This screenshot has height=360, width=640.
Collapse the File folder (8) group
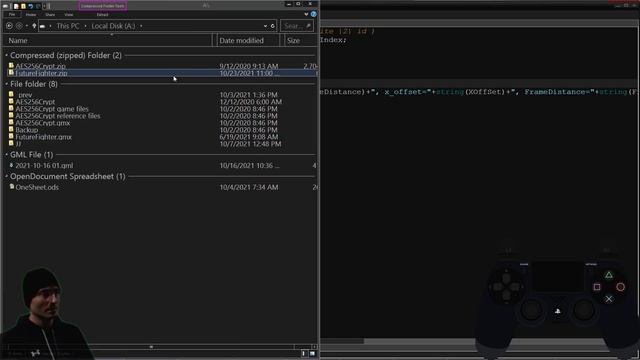[x=7, y=84]
